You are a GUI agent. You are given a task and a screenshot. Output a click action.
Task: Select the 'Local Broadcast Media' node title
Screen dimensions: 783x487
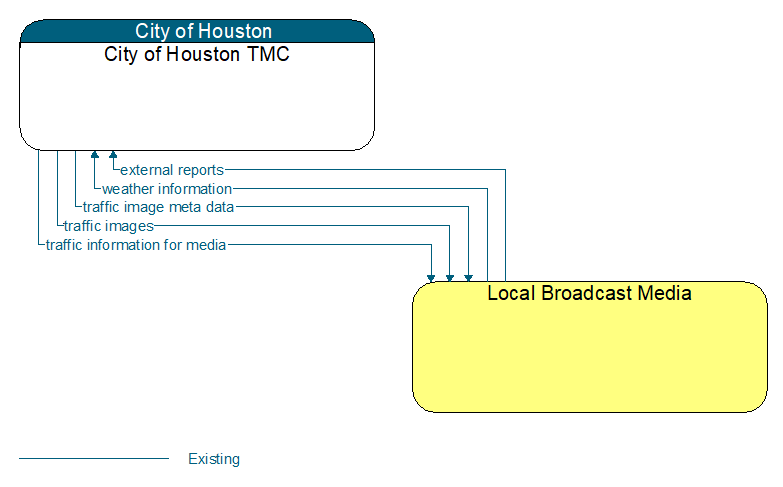(589, 293)
